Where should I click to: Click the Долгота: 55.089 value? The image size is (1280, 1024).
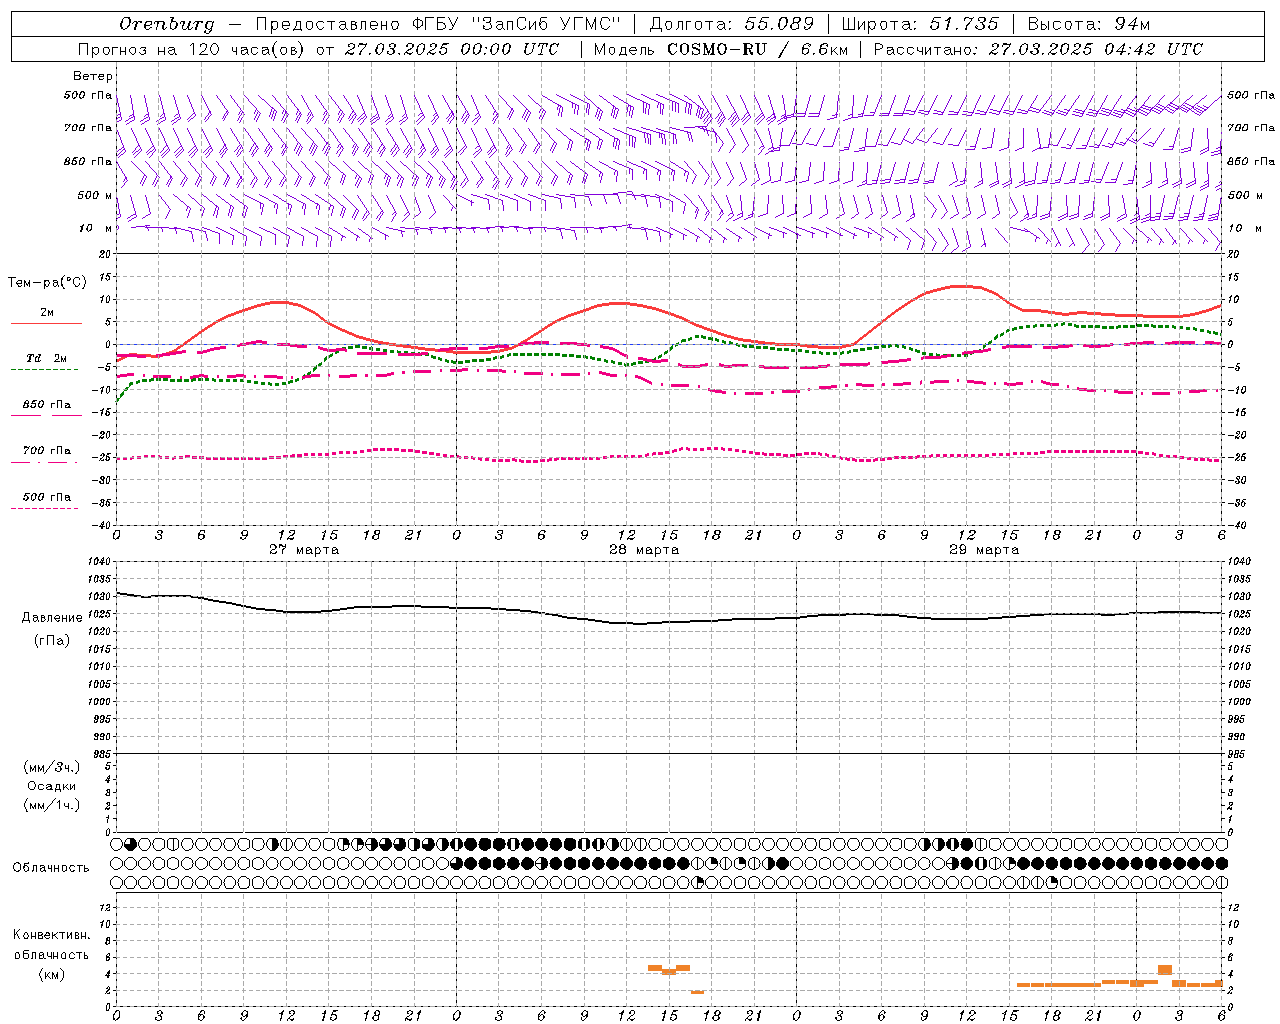tap(732, 24)
